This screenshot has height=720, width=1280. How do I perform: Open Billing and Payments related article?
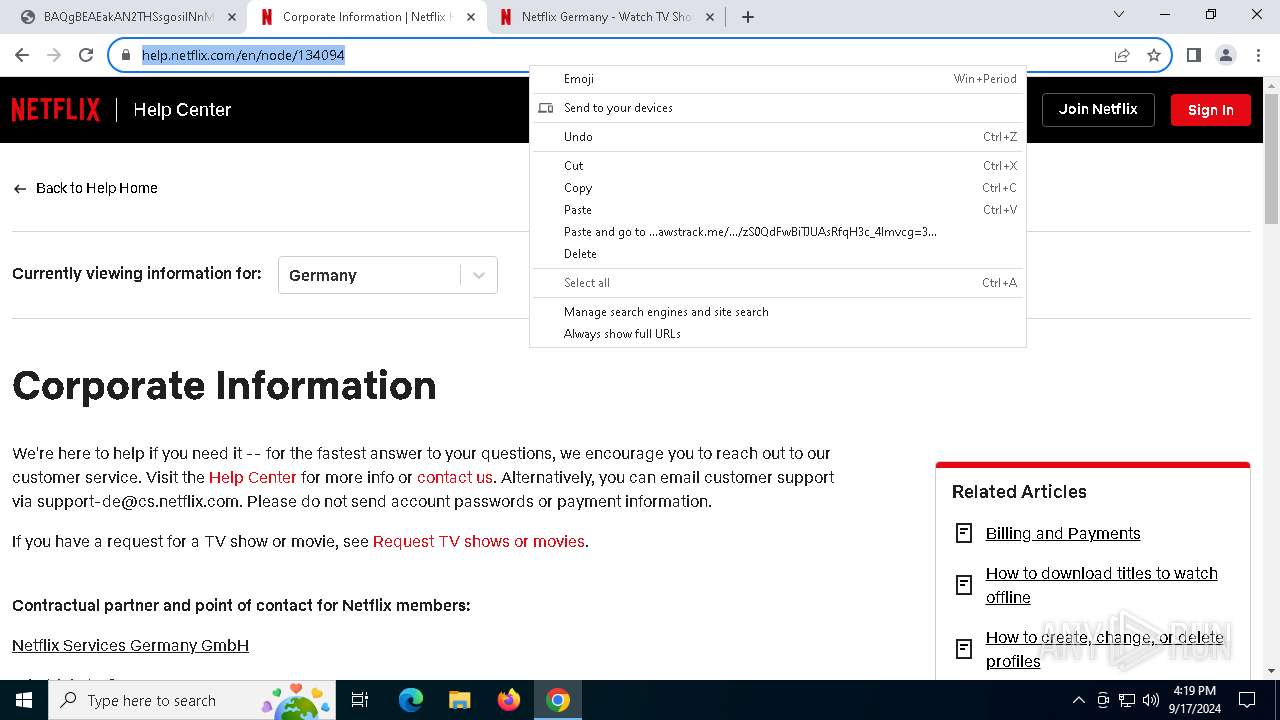point(1063,533)
